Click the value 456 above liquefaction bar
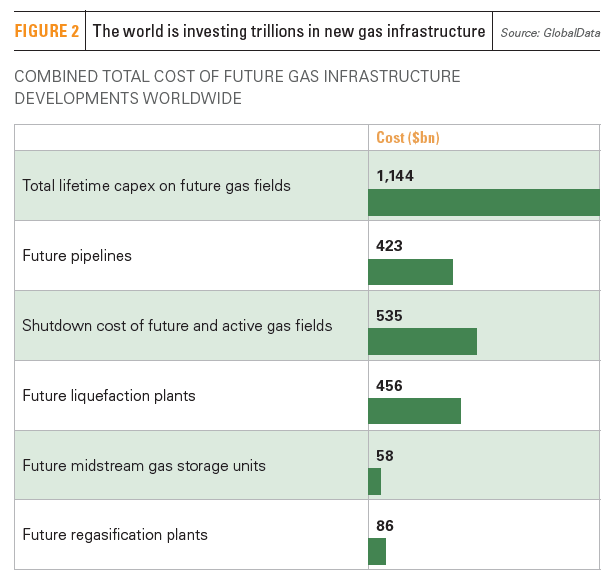The width and height of the screenshot is (610, 582). [x=389, y=385]
